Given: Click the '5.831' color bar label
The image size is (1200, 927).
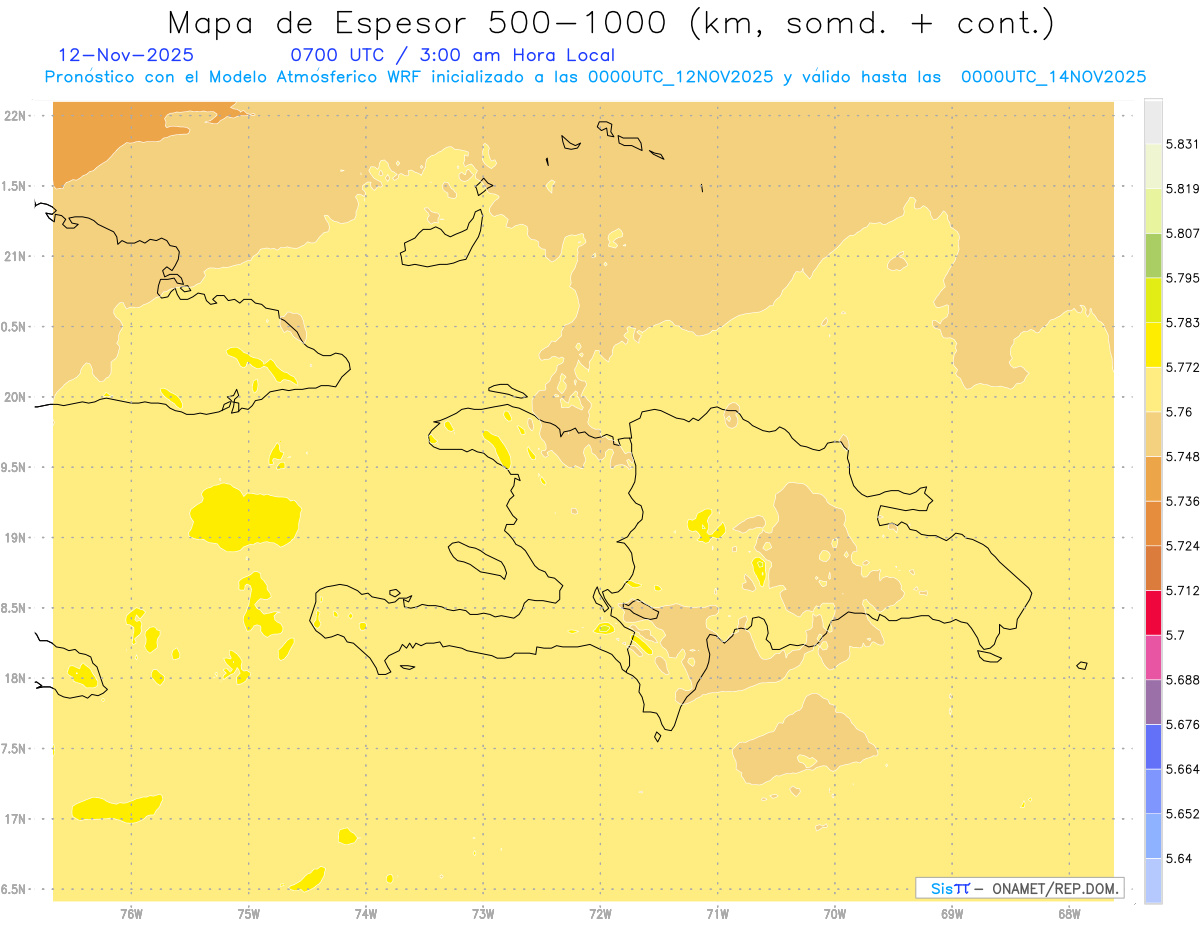Looking at the screenshot, I should click(1182, 144).
